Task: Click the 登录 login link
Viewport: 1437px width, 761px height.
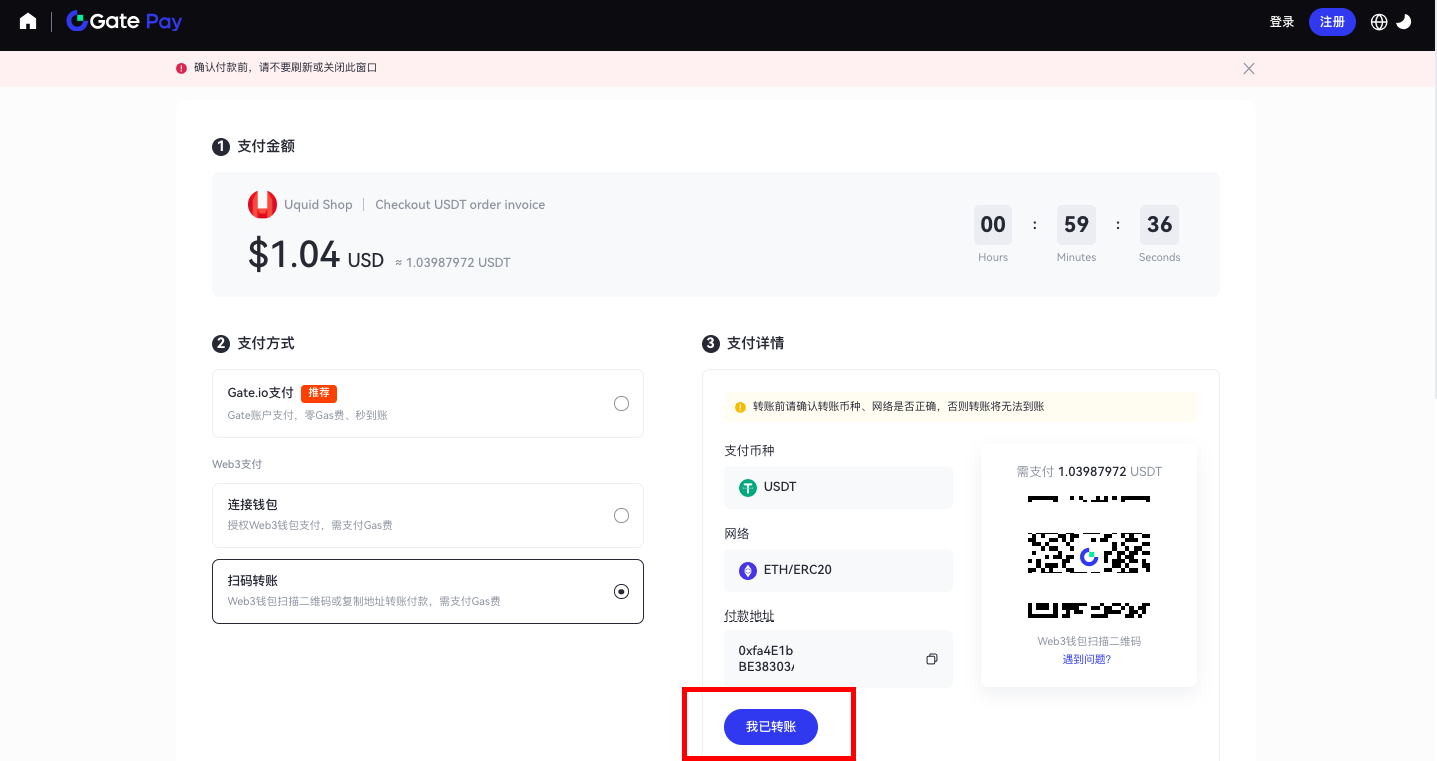Action: [1281, 22]
